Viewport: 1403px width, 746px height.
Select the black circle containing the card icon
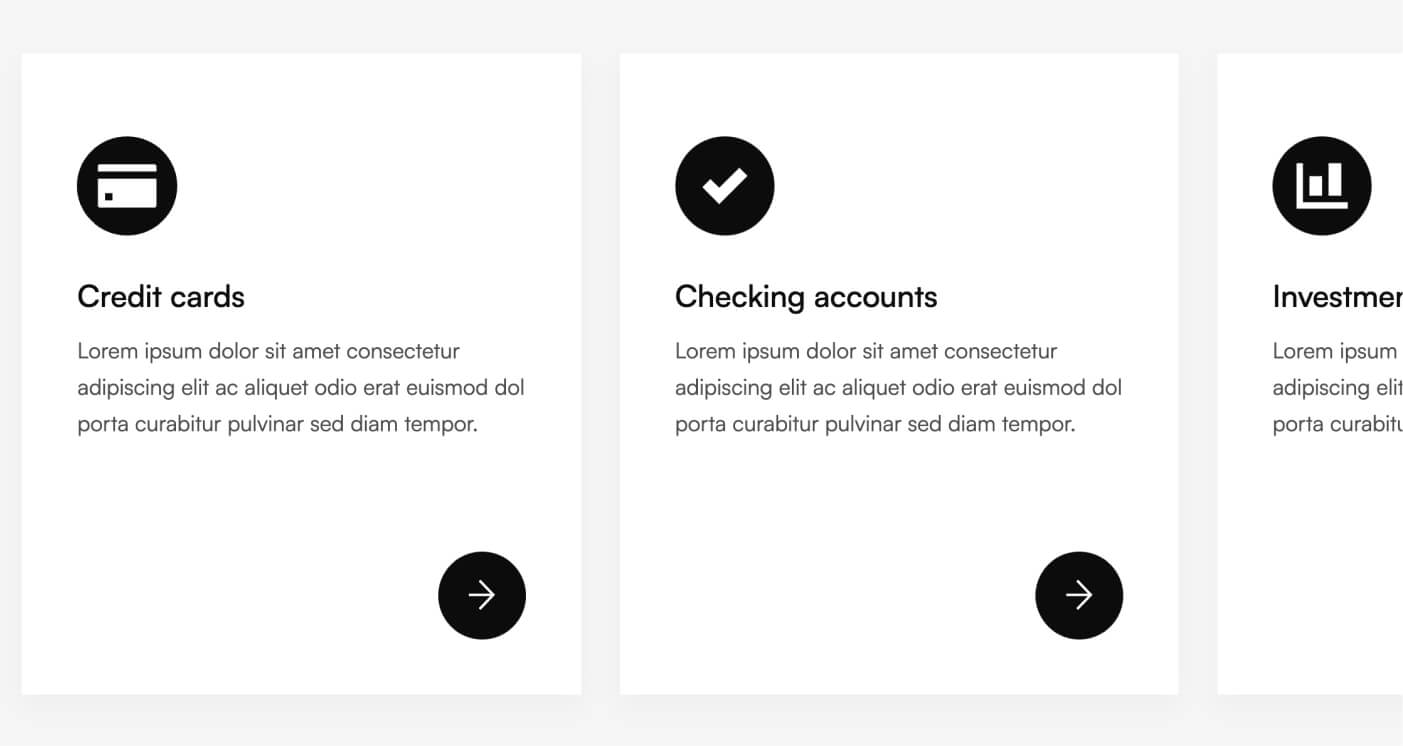(127, 185)
